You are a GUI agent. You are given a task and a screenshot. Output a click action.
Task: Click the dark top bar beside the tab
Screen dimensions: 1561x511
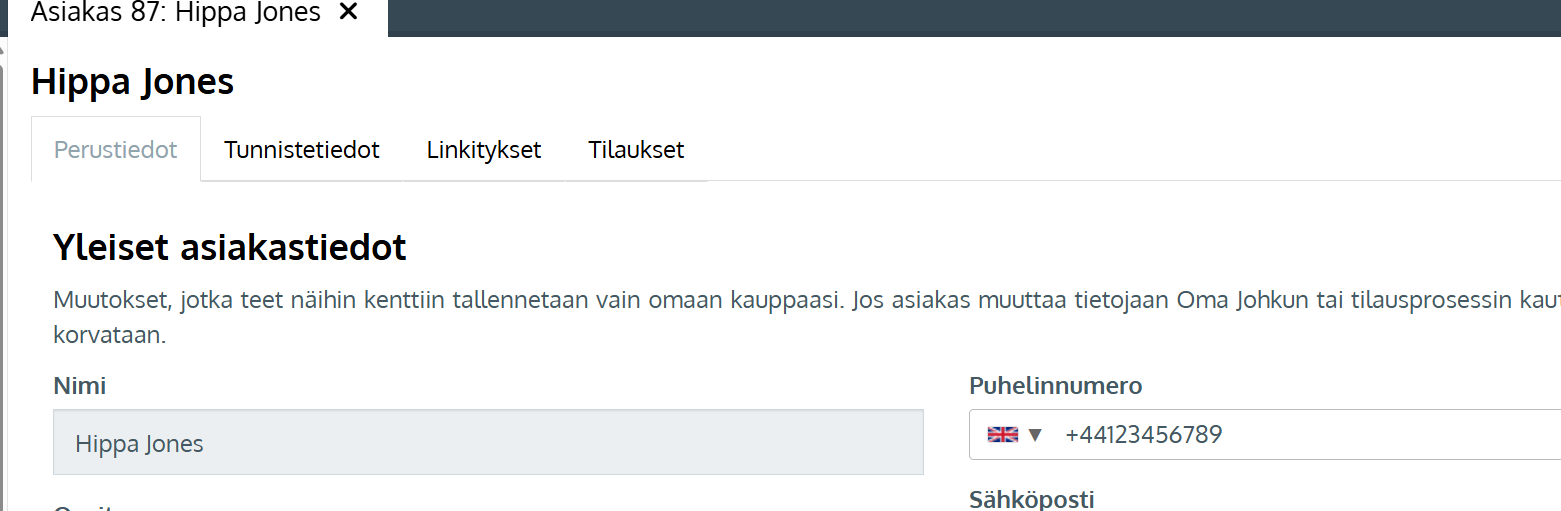pos(974,18)
